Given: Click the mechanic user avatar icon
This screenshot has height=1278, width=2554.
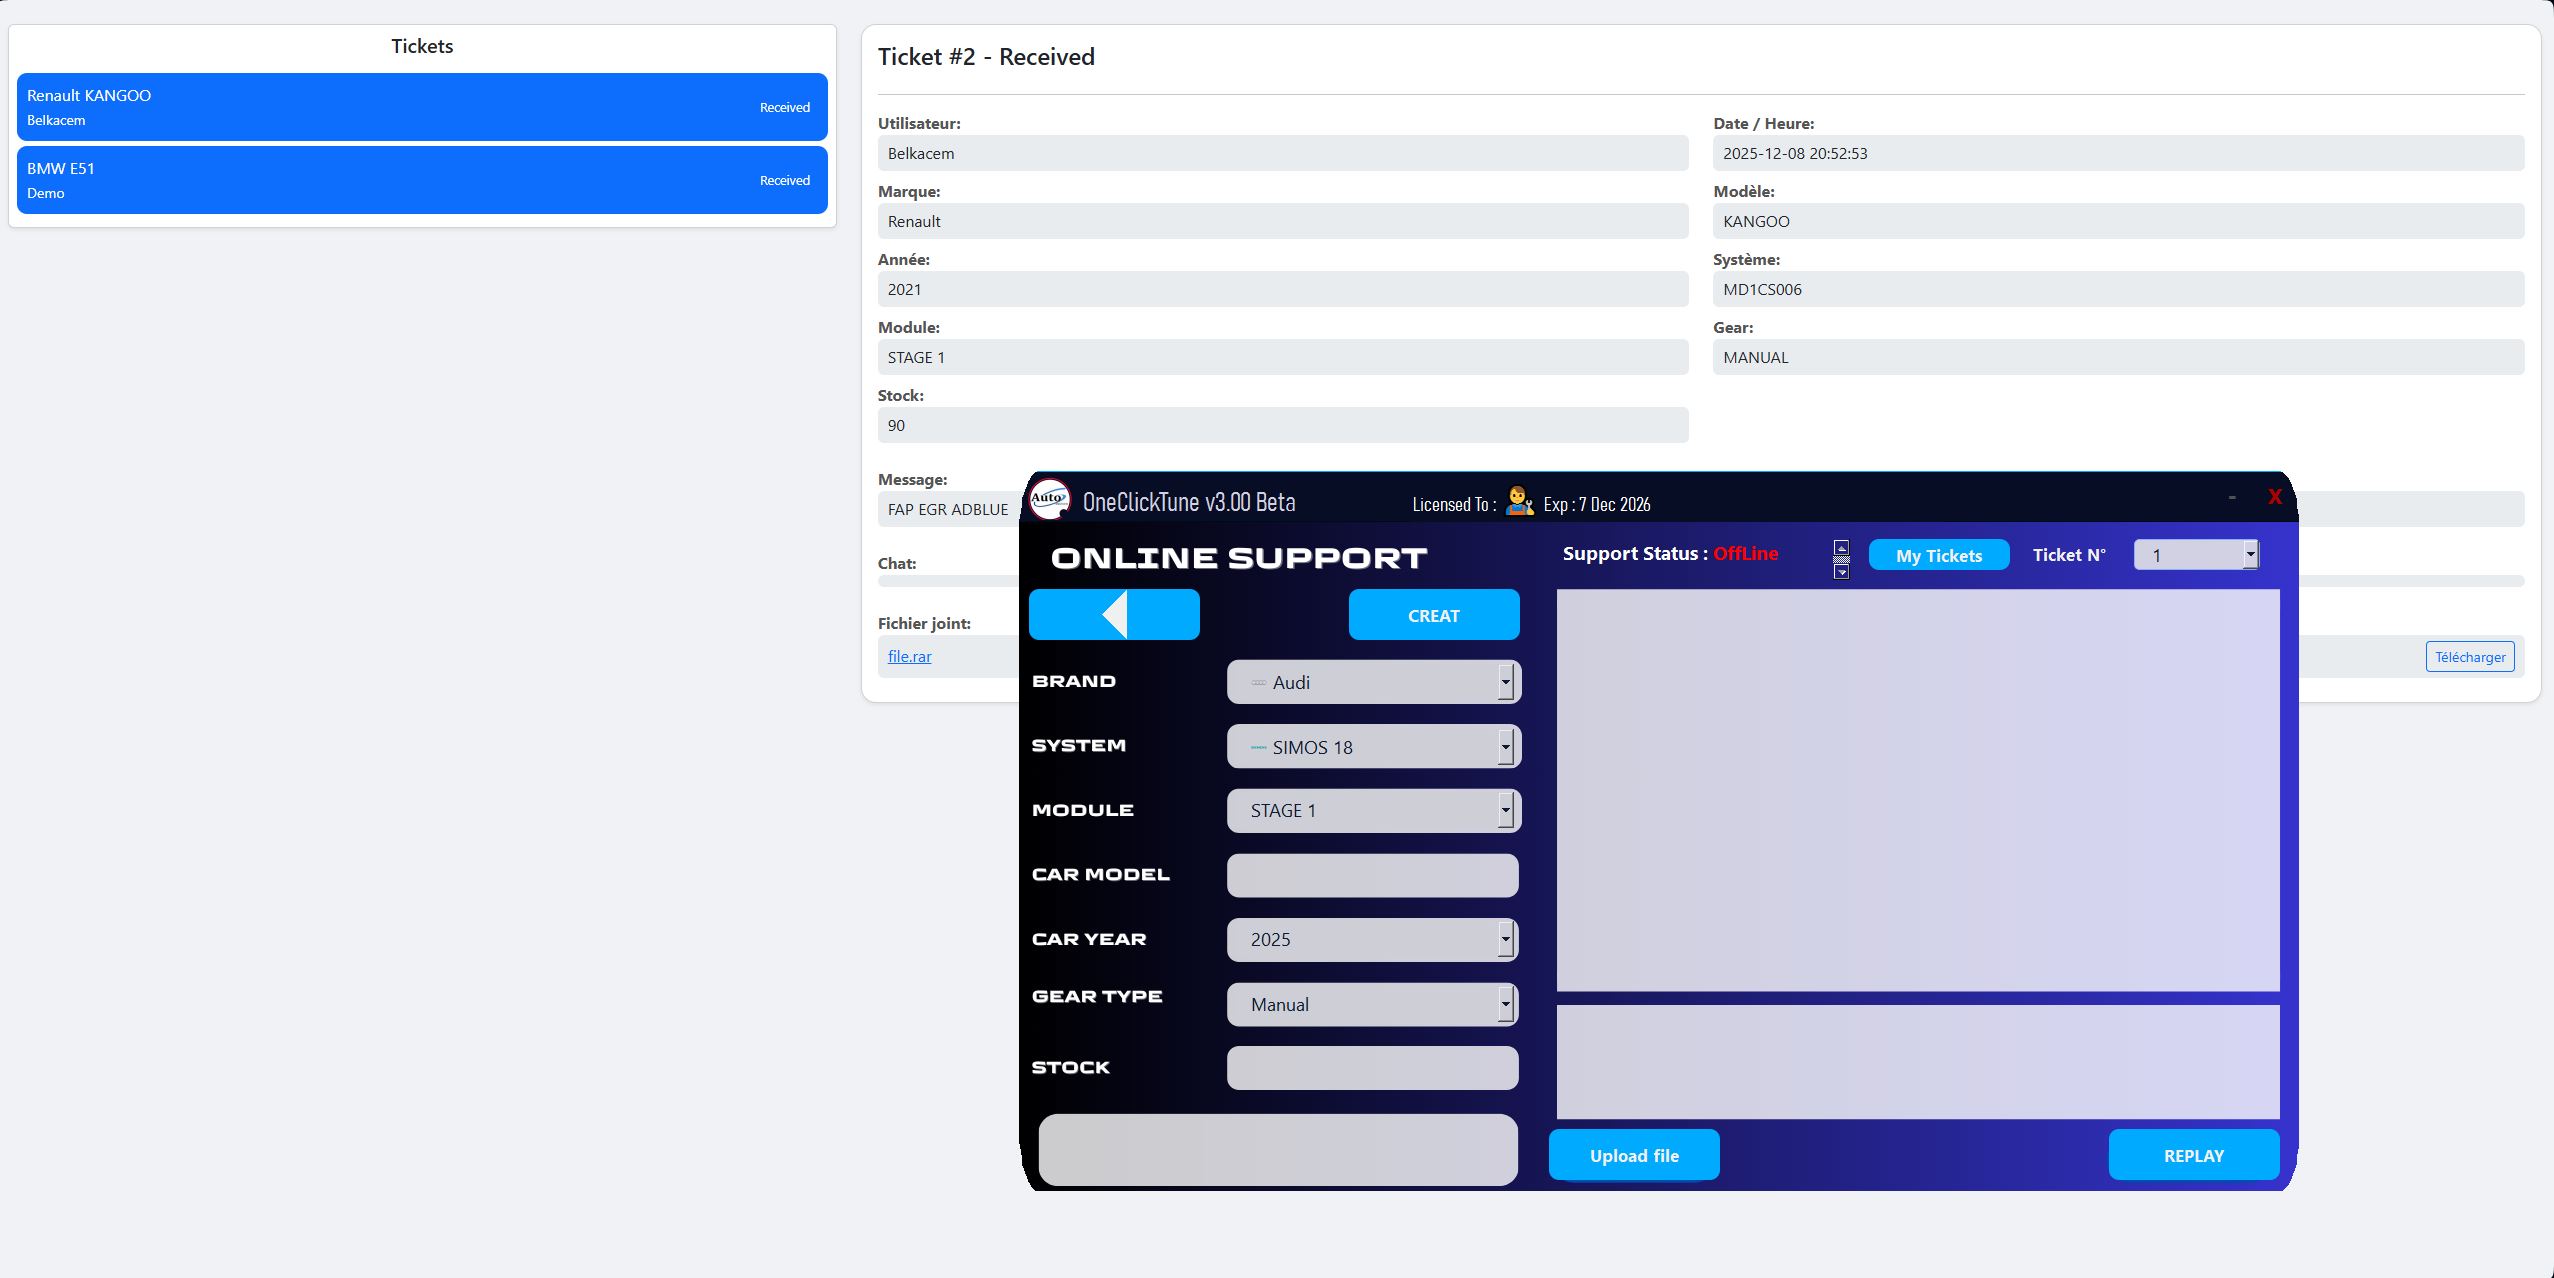Looking at the screenshot, I should tap(1519, 502).
